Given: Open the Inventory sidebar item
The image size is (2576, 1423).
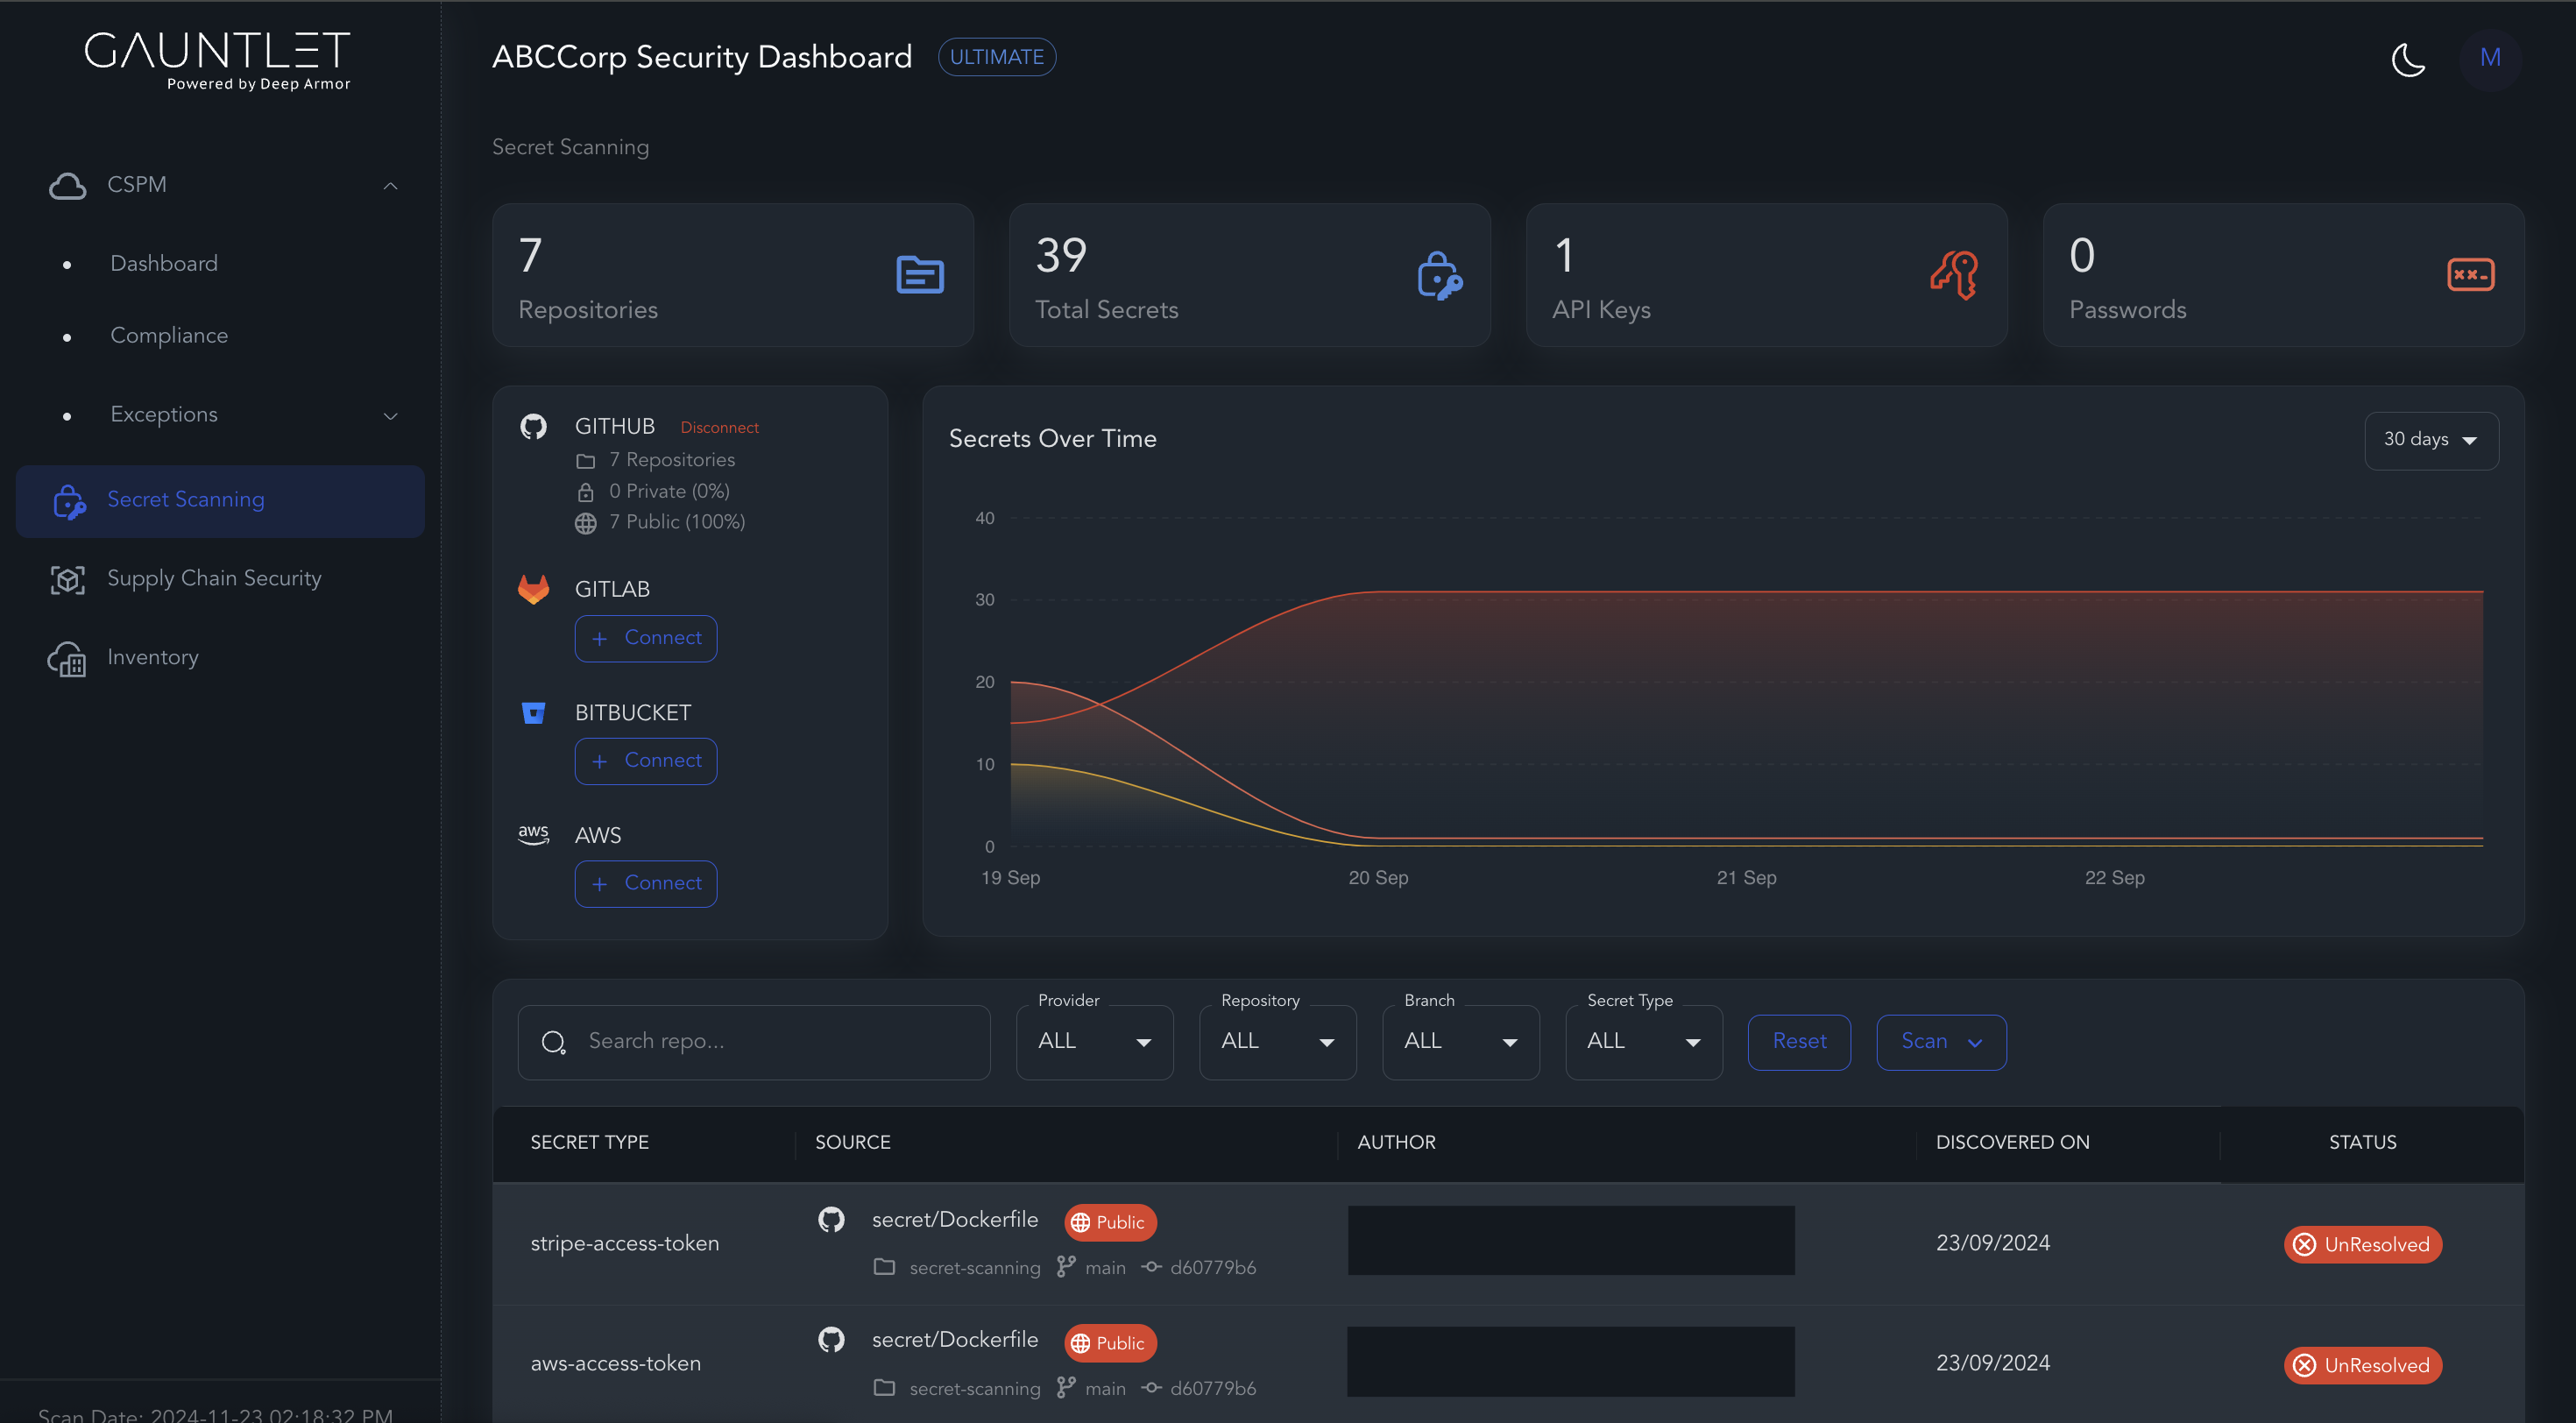Looking at the screenshot, I should tap(152, 658).
